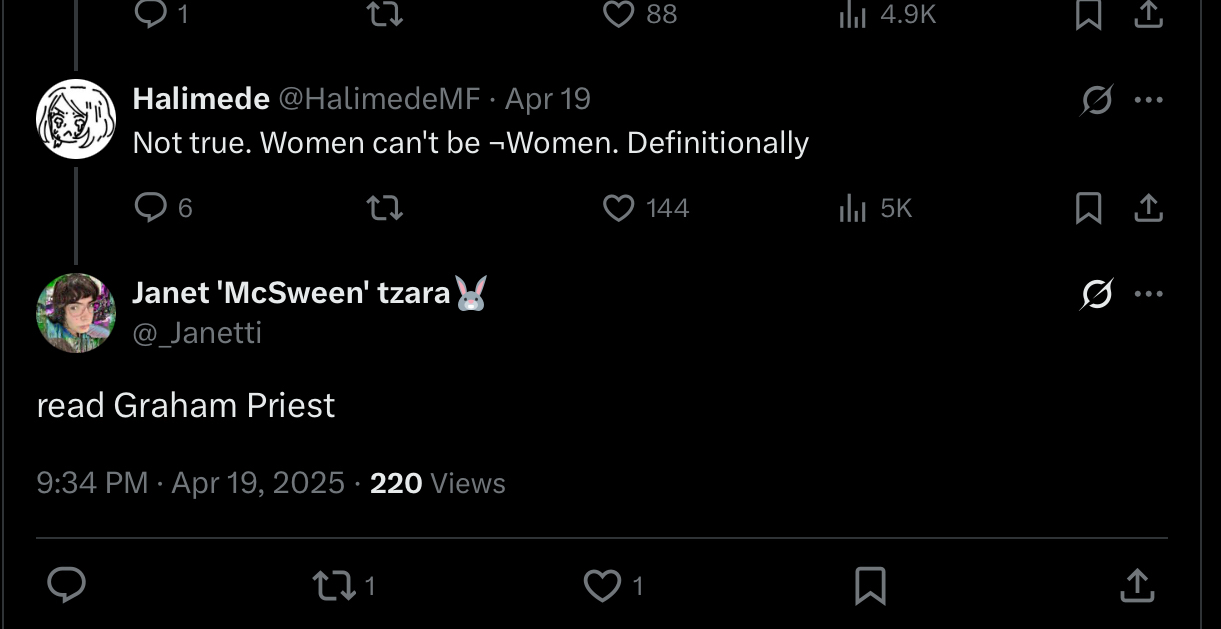Reply to Halimede's tweet
This screenshot has height=629, width=1221.
151,207
